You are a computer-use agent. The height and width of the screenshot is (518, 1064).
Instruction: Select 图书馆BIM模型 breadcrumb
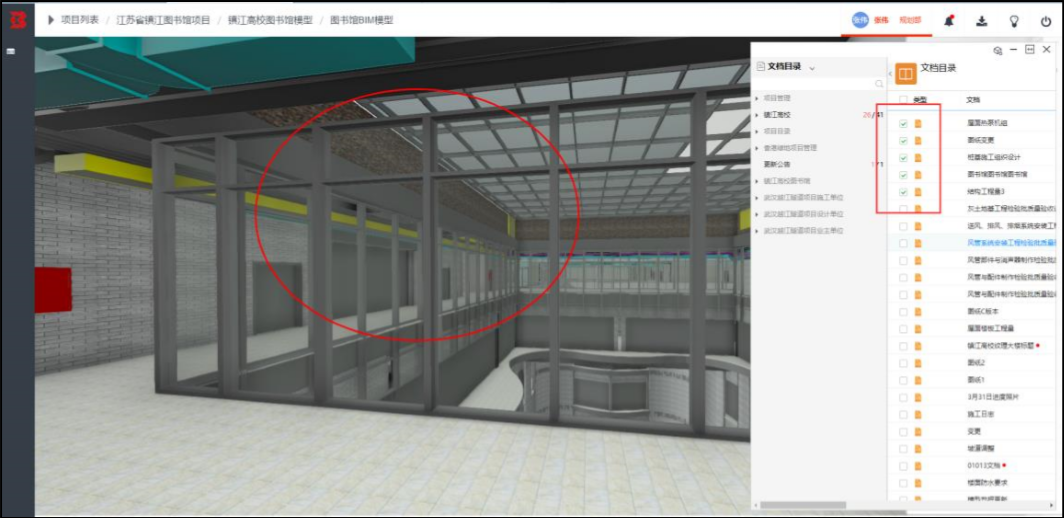coord(362,20)
